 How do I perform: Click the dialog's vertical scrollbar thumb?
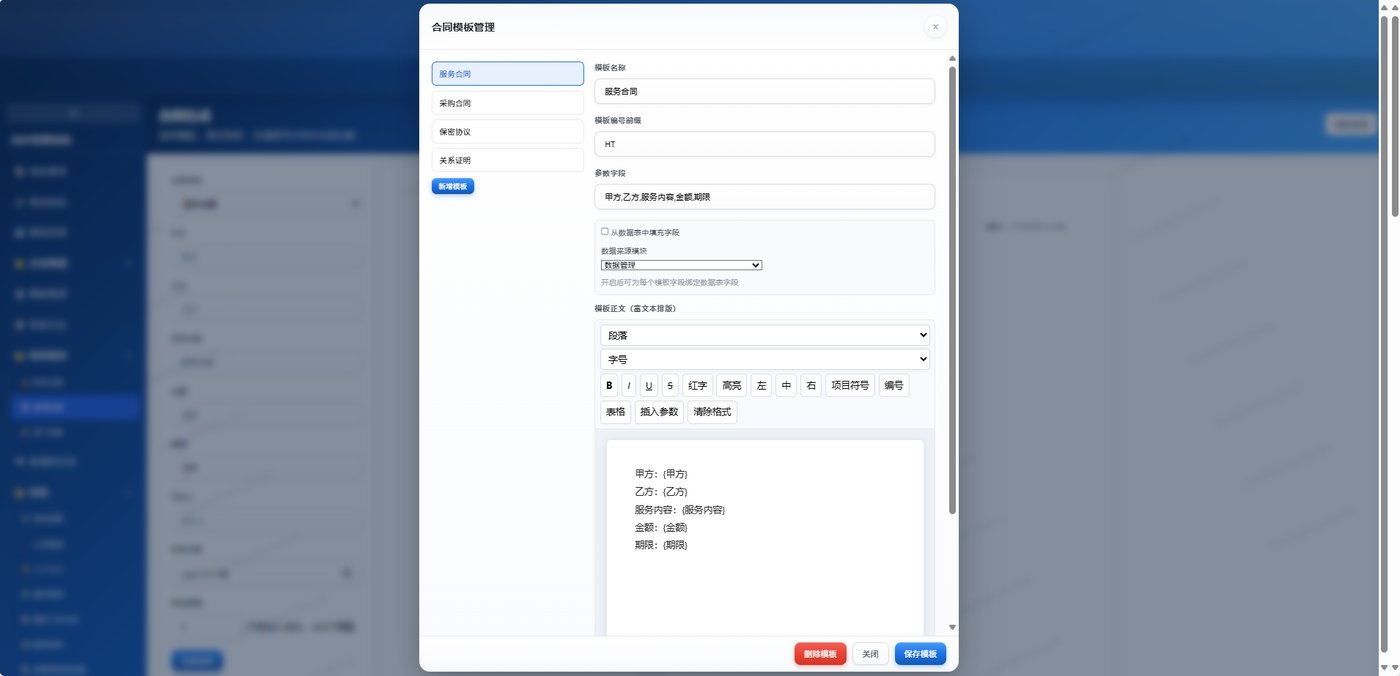coord(952,290)
